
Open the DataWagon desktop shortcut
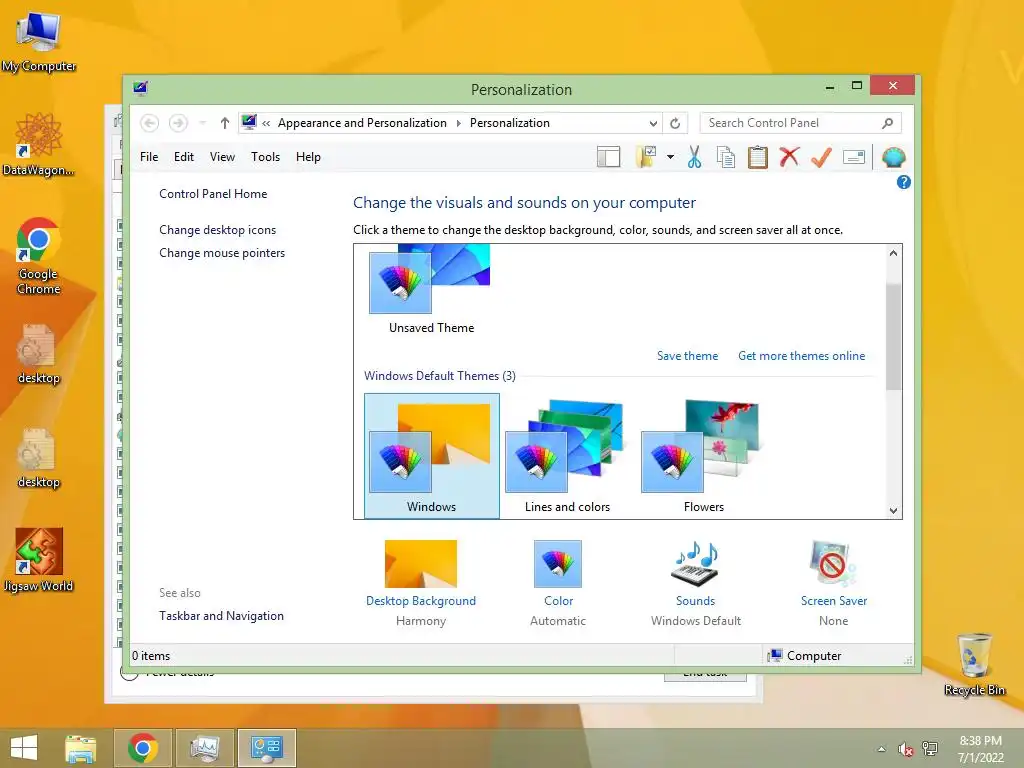pos(39,145)
